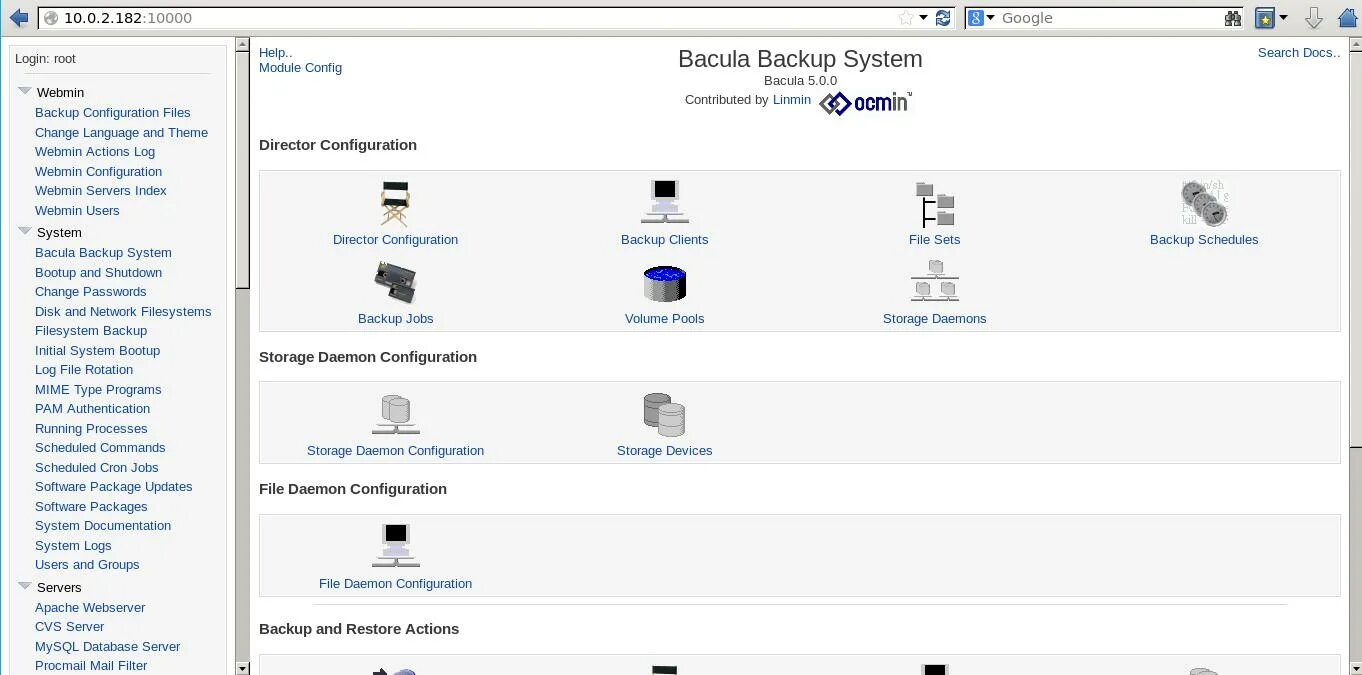Image resolution: width=1362 pixels, height=675 pixels.
Task: Click the Backup Jobs text link
Action: [x=396, y=319]
